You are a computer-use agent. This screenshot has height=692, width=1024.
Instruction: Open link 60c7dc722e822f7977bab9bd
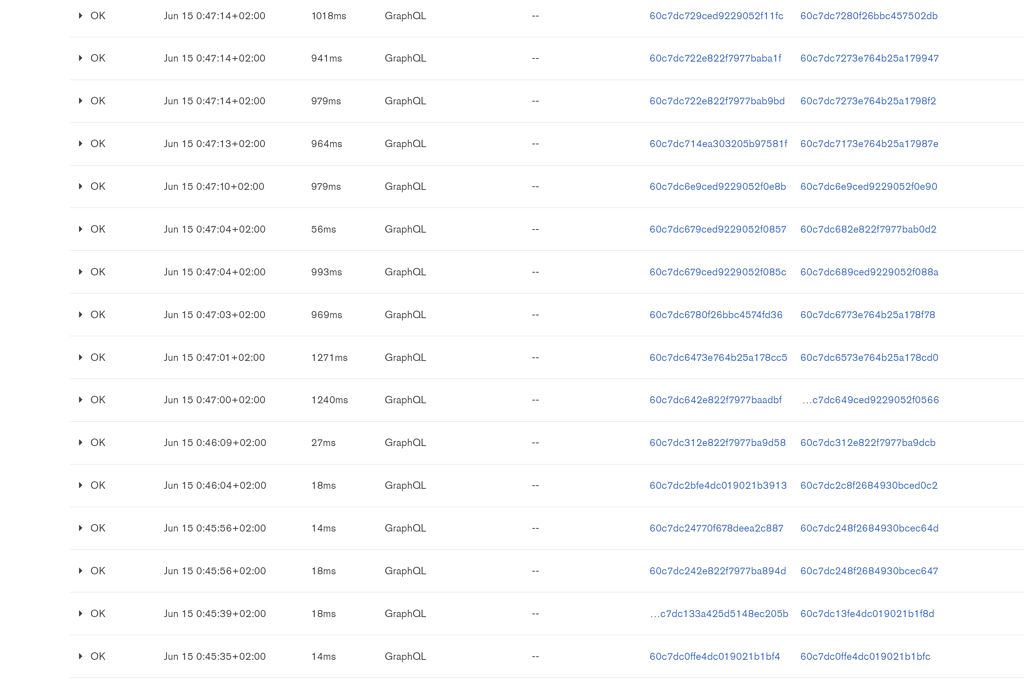pyautogui.click(x=716, y=101)
